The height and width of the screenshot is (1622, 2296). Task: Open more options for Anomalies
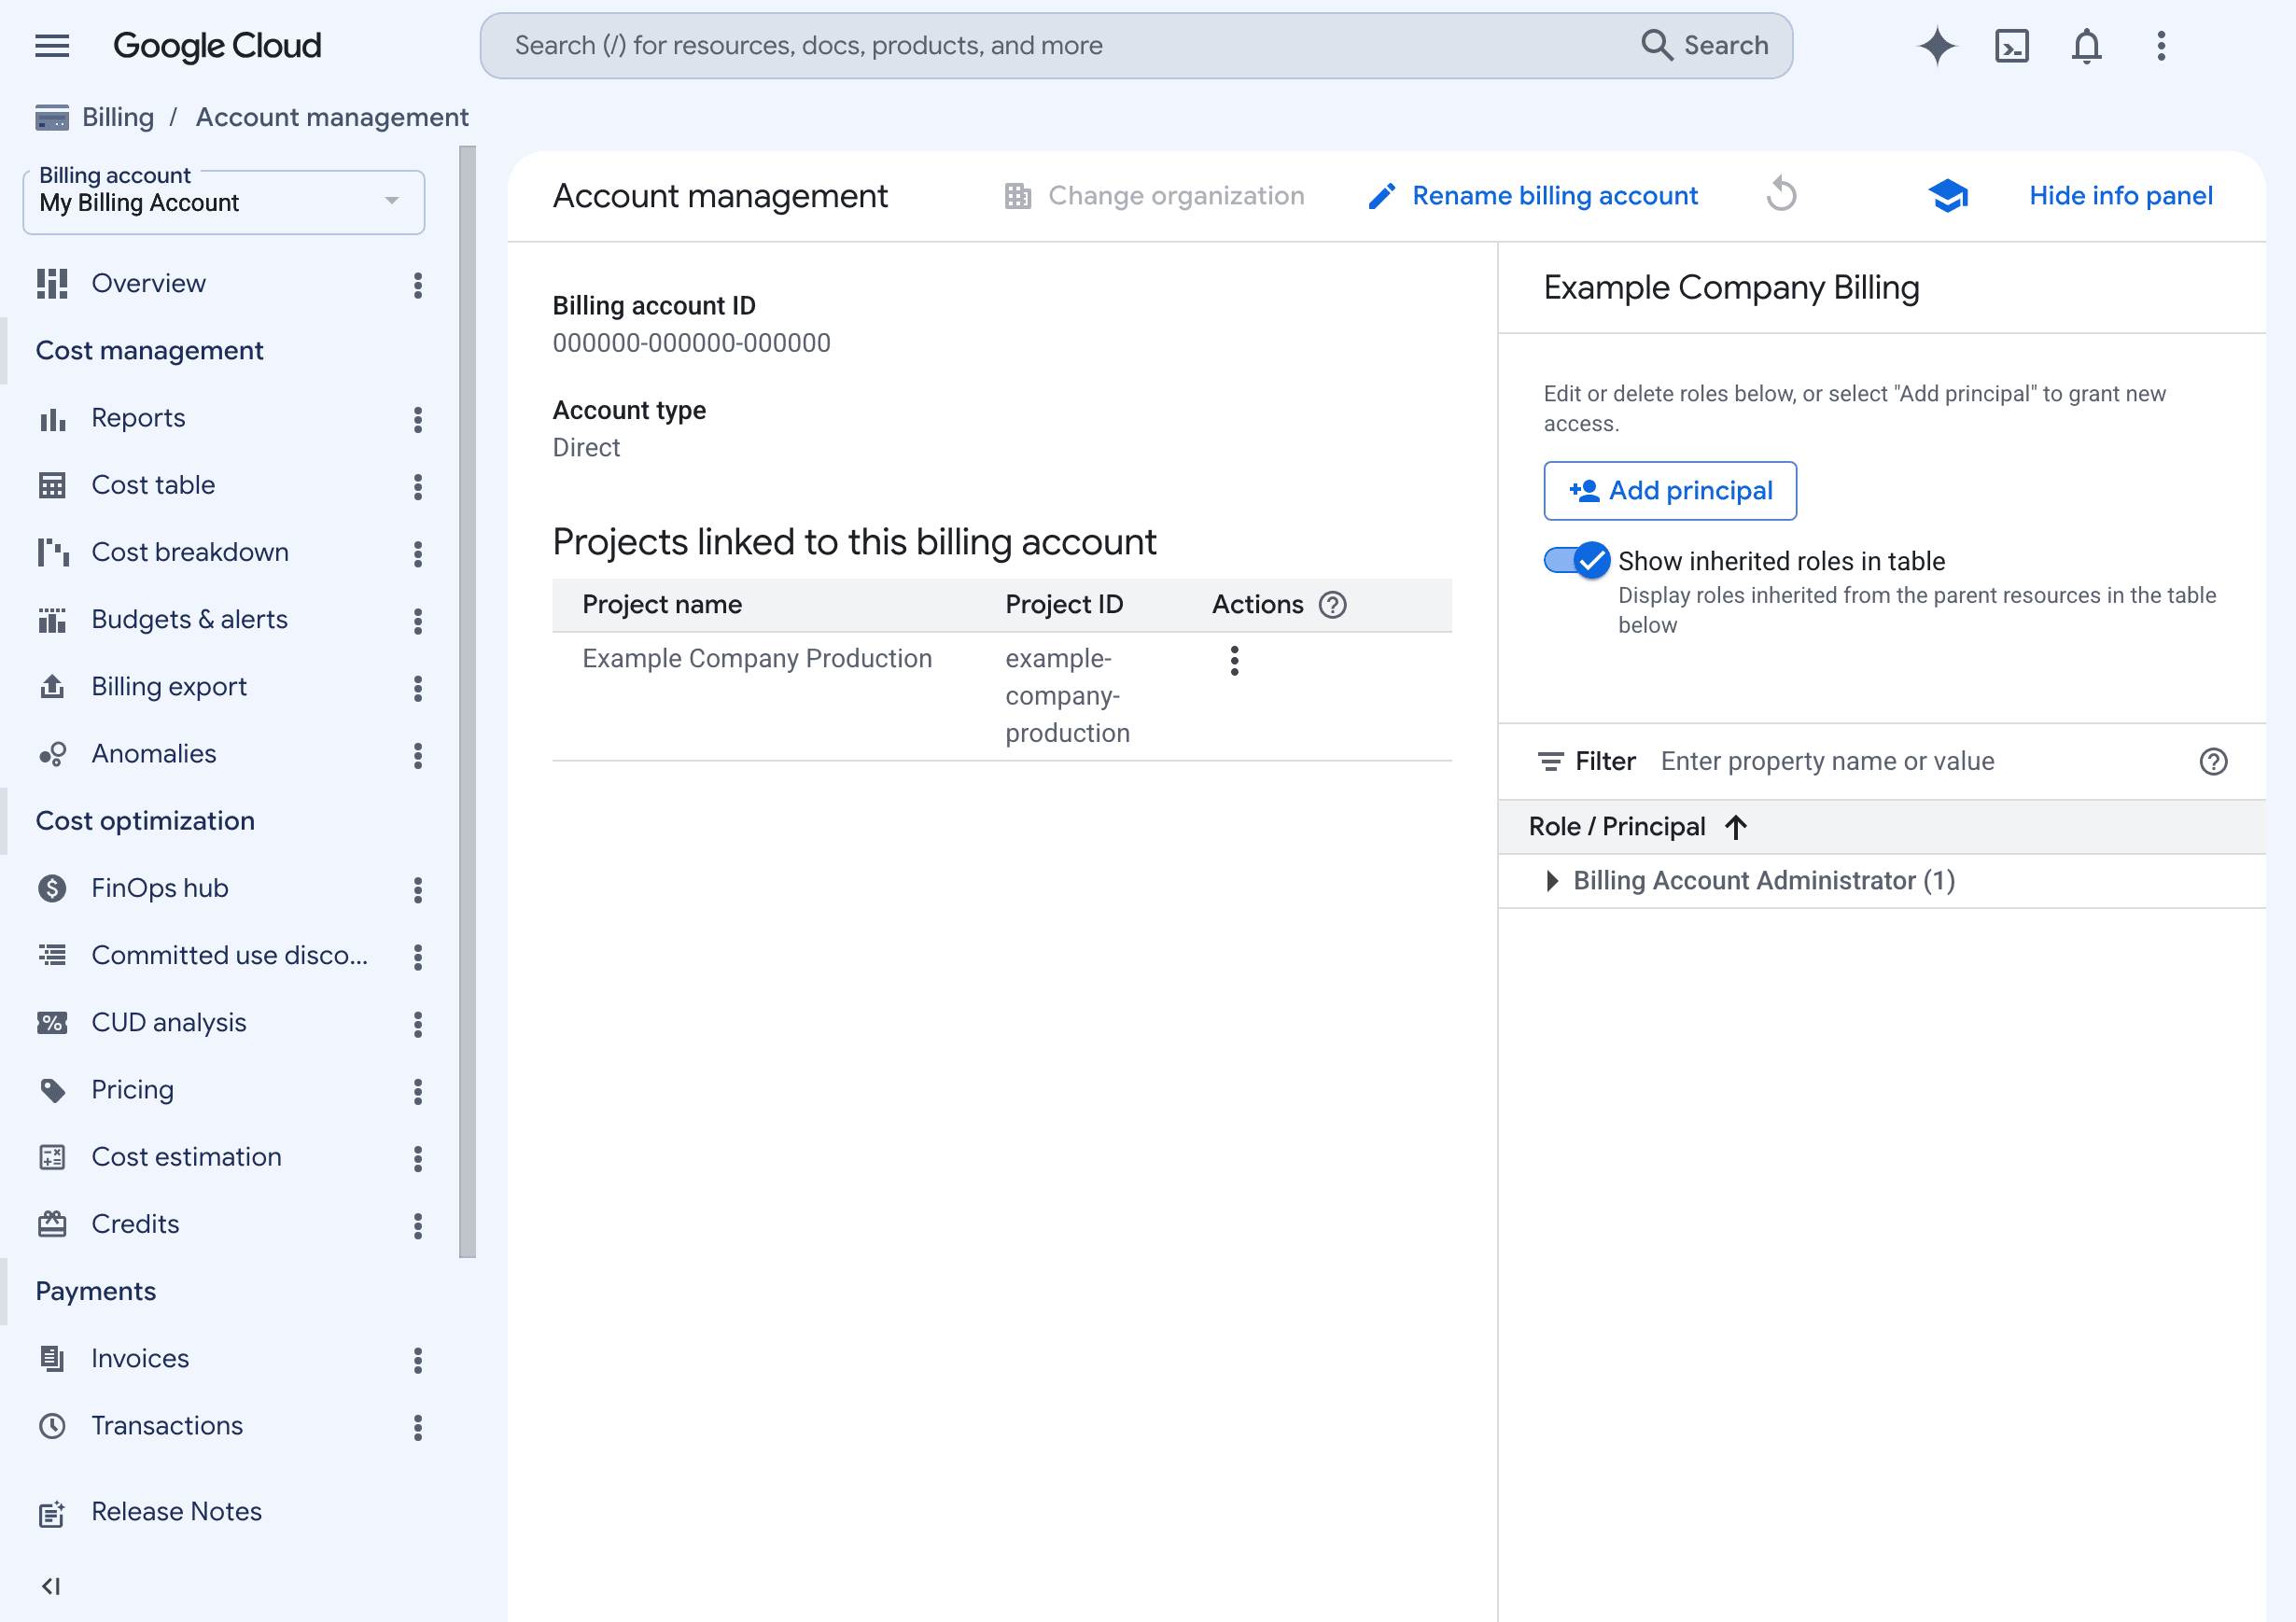(x=418, y=756)
